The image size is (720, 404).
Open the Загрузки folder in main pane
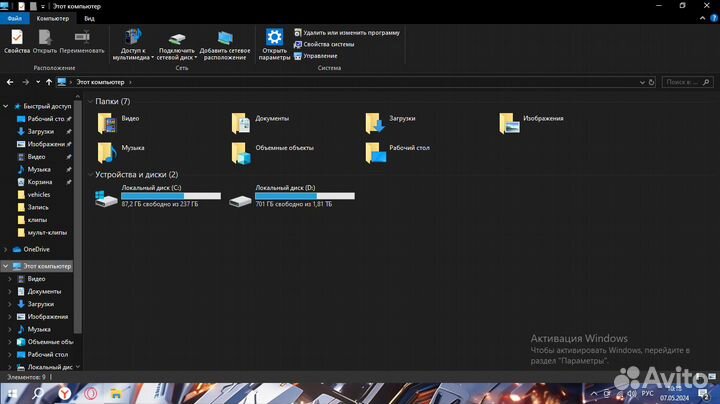[374, 122]
